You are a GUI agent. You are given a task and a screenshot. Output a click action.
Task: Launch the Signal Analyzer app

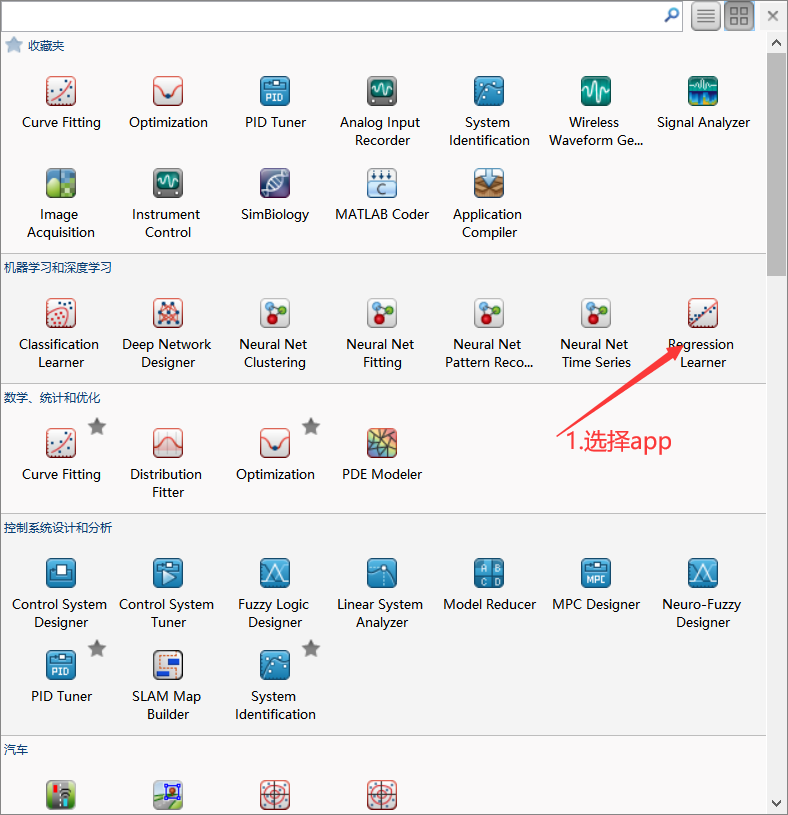tap(703, 103)
